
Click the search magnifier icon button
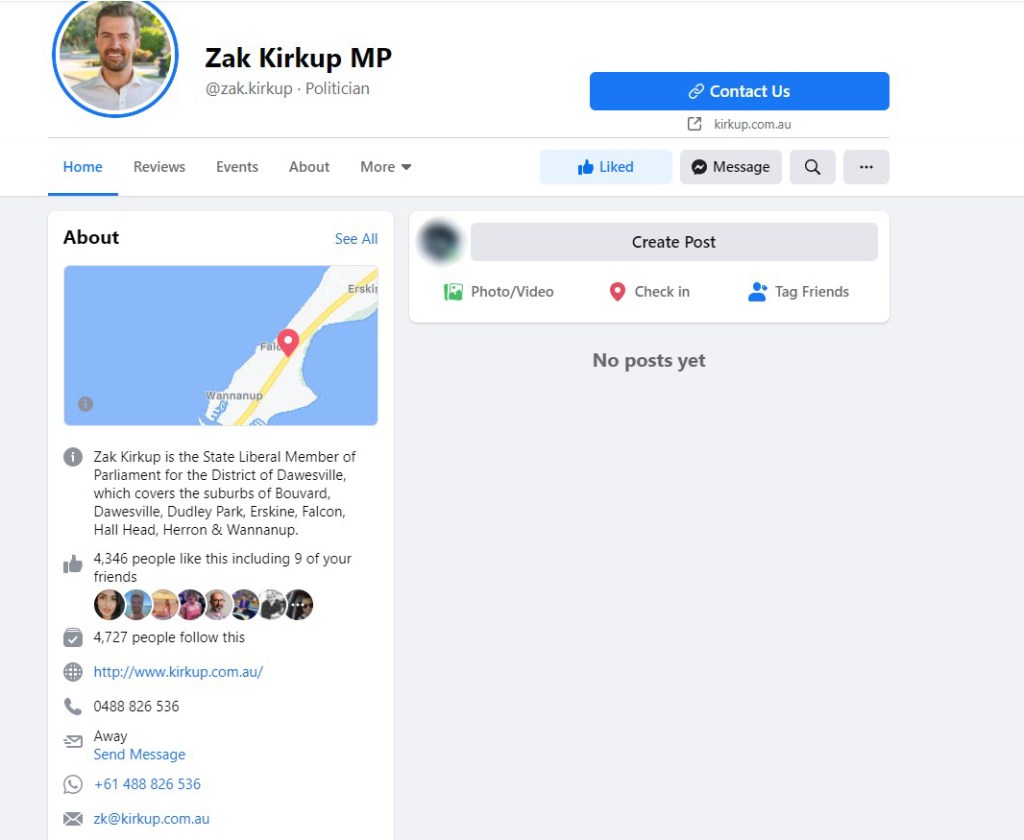pos(812,167)
